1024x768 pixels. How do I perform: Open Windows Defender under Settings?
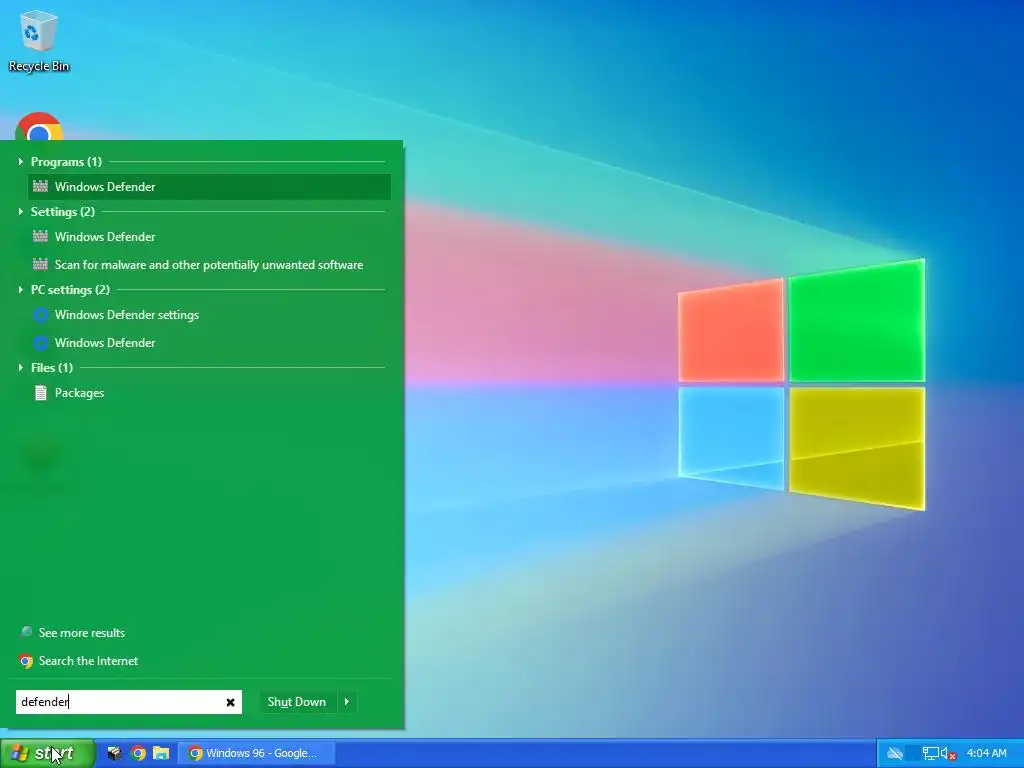click(209, 236)
